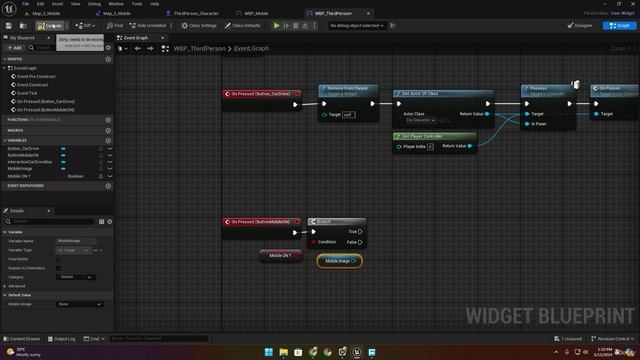640x360 pixels.
Task: Click the Stop simulation button
Action: click(296, 26)
